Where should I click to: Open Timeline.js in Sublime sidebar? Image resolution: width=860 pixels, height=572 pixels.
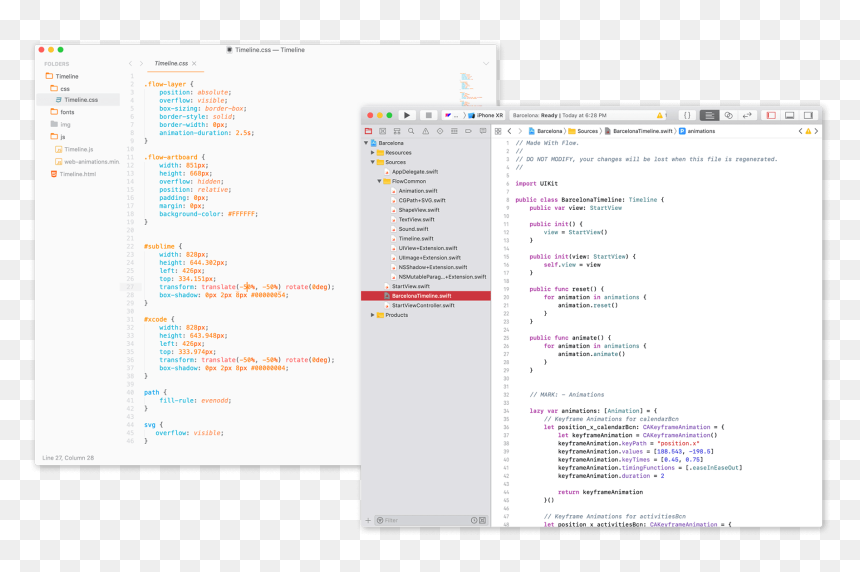74,149
